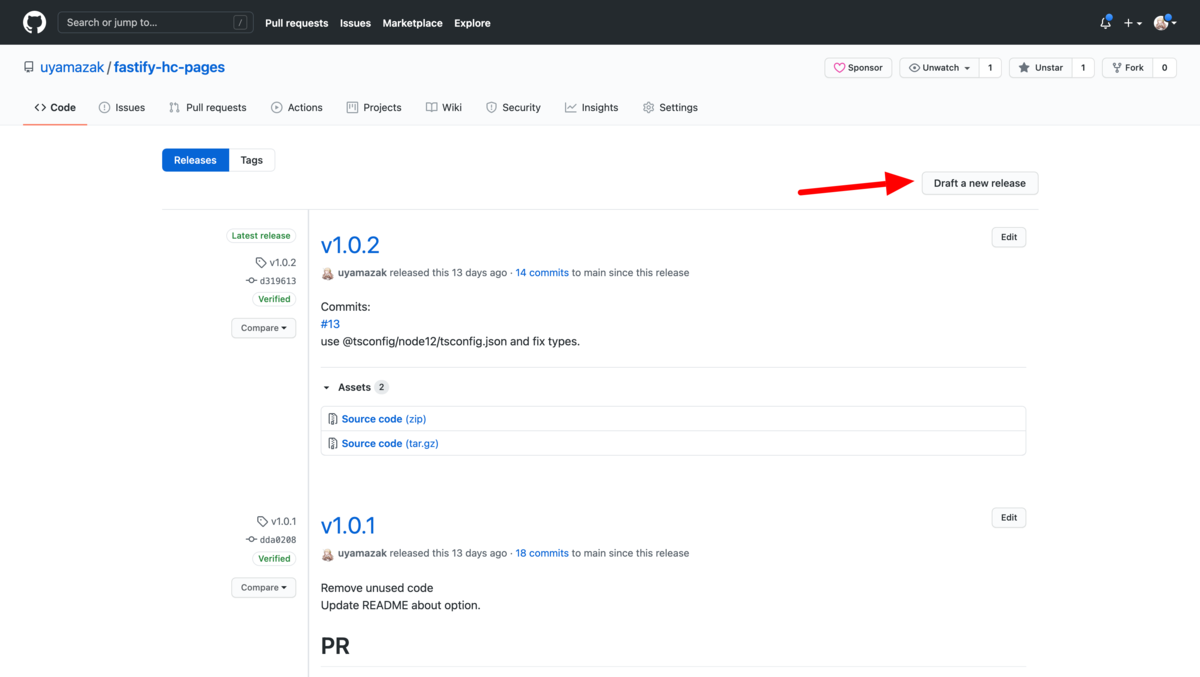Open the notifications bell

tap(1106, 22)
